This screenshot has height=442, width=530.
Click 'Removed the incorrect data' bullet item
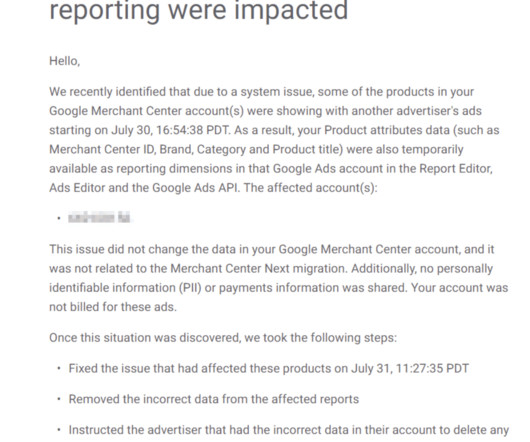coord(214,399)
